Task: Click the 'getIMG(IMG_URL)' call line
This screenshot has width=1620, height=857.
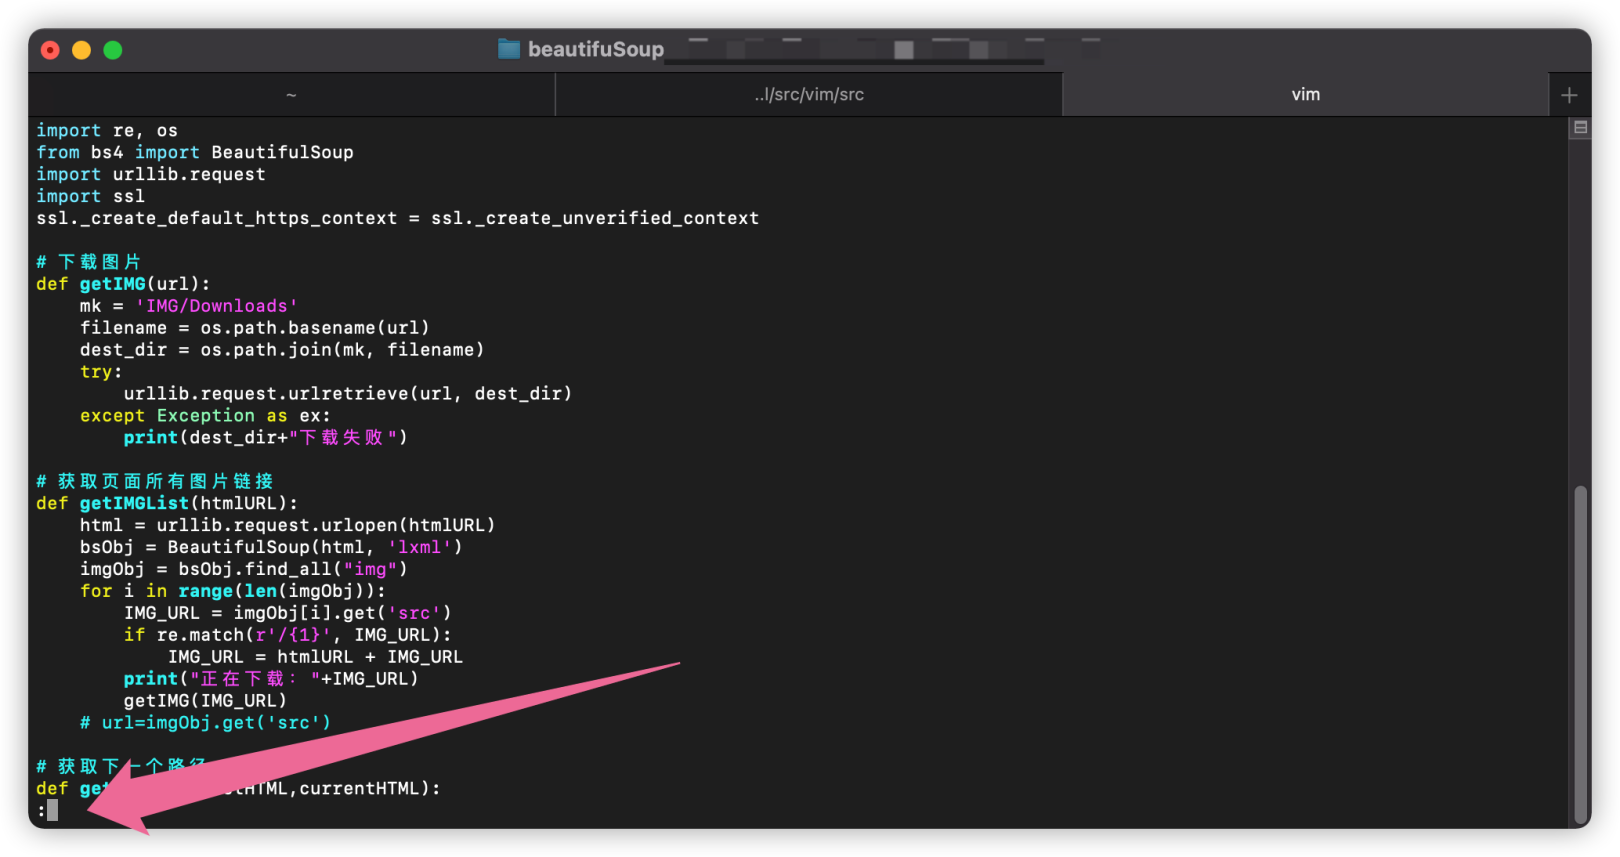Action: pos(205,701)
